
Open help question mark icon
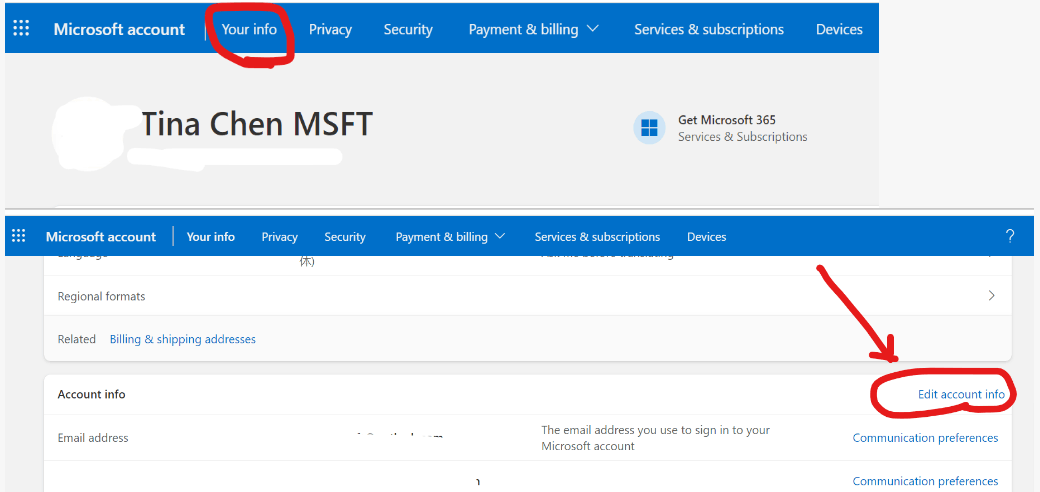[x=1009, y=236]
